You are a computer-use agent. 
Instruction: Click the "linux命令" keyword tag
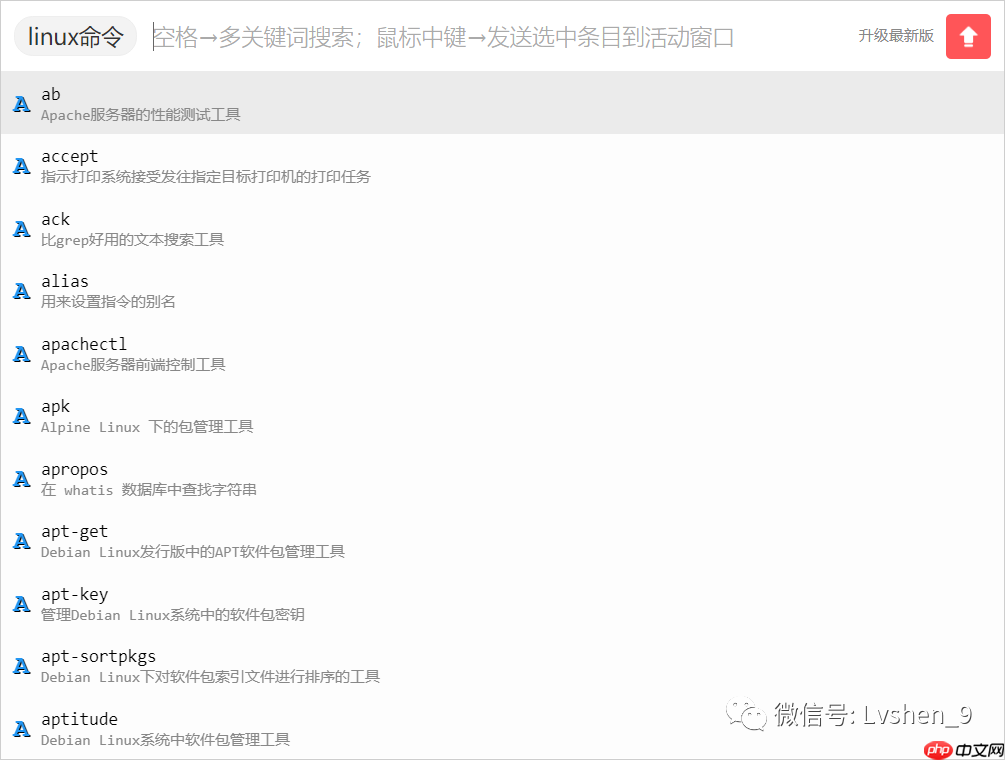(73, 34)
